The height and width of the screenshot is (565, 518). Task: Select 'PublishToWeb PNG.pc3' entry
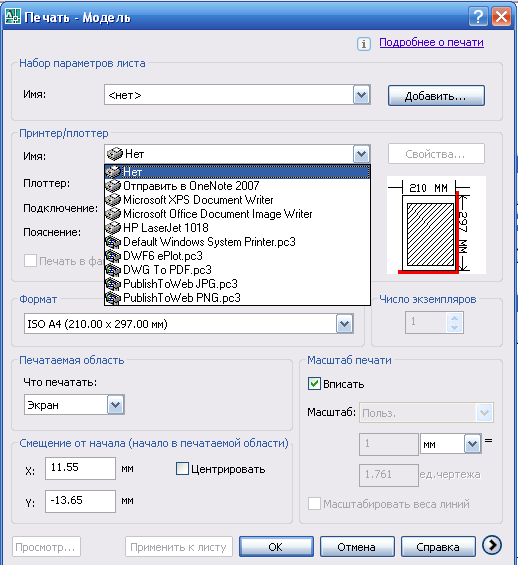tap(237, 298)
